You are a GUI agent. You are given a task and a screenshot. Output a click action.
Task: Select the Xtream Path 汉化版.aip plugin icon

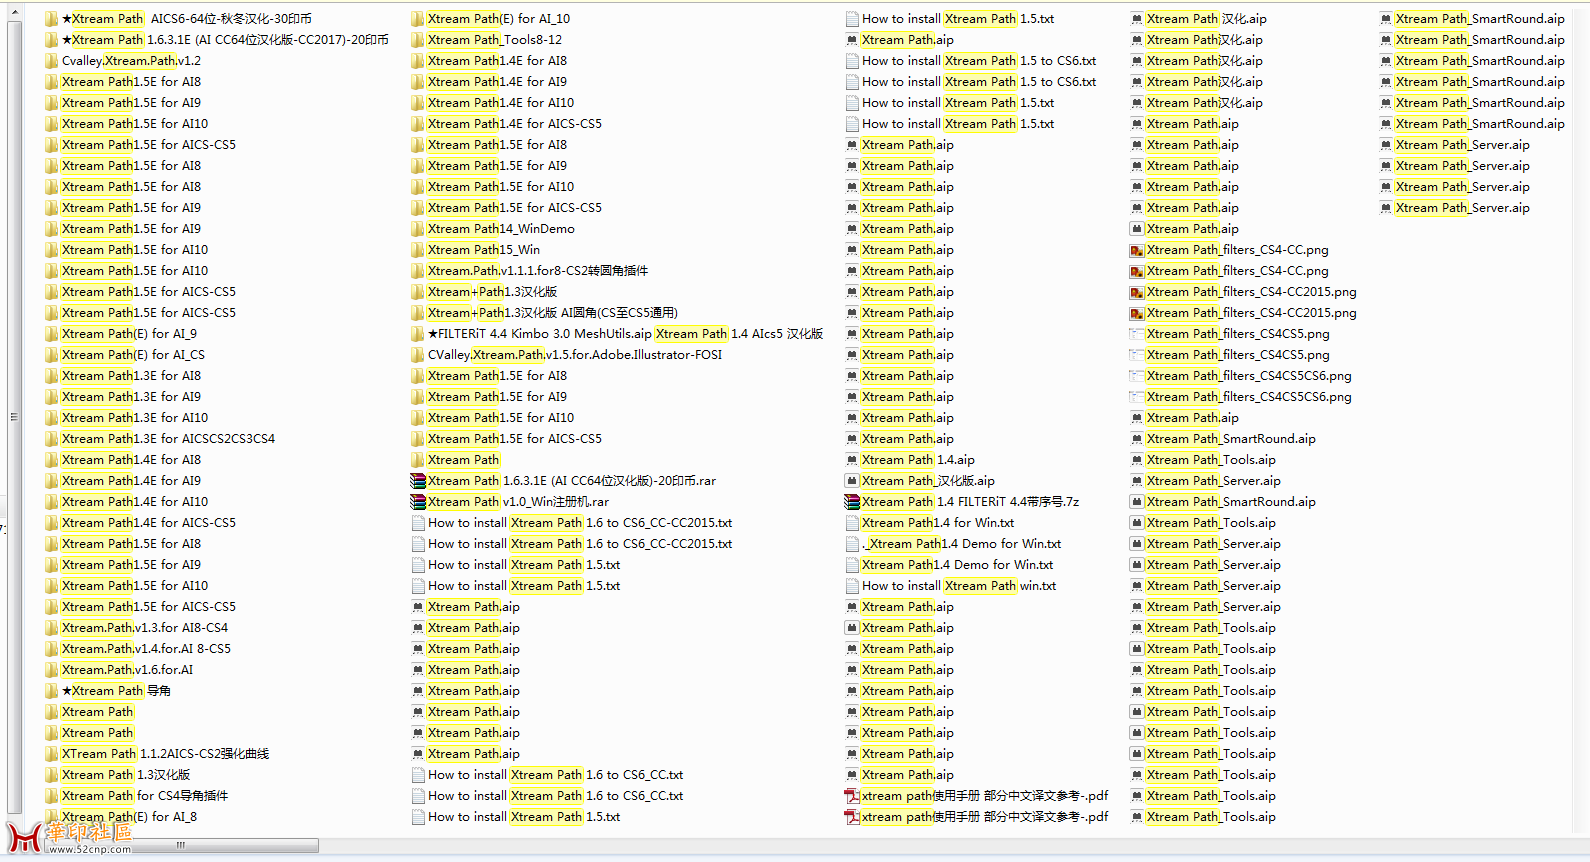point(852,481)
